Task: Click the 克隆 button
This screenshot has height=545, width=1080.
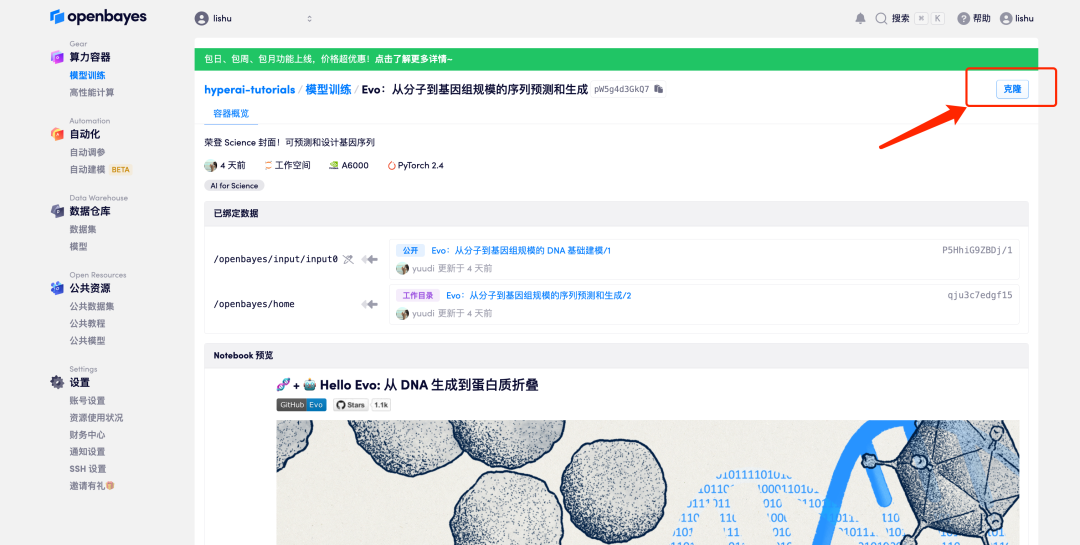Action: [1012, 89]
